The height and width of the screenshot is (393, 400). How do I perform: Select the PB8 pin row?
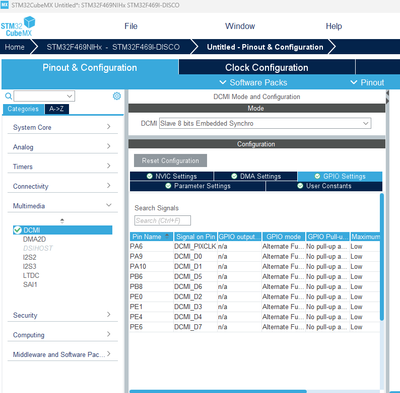pyautogui.click(x=255, y=286)
